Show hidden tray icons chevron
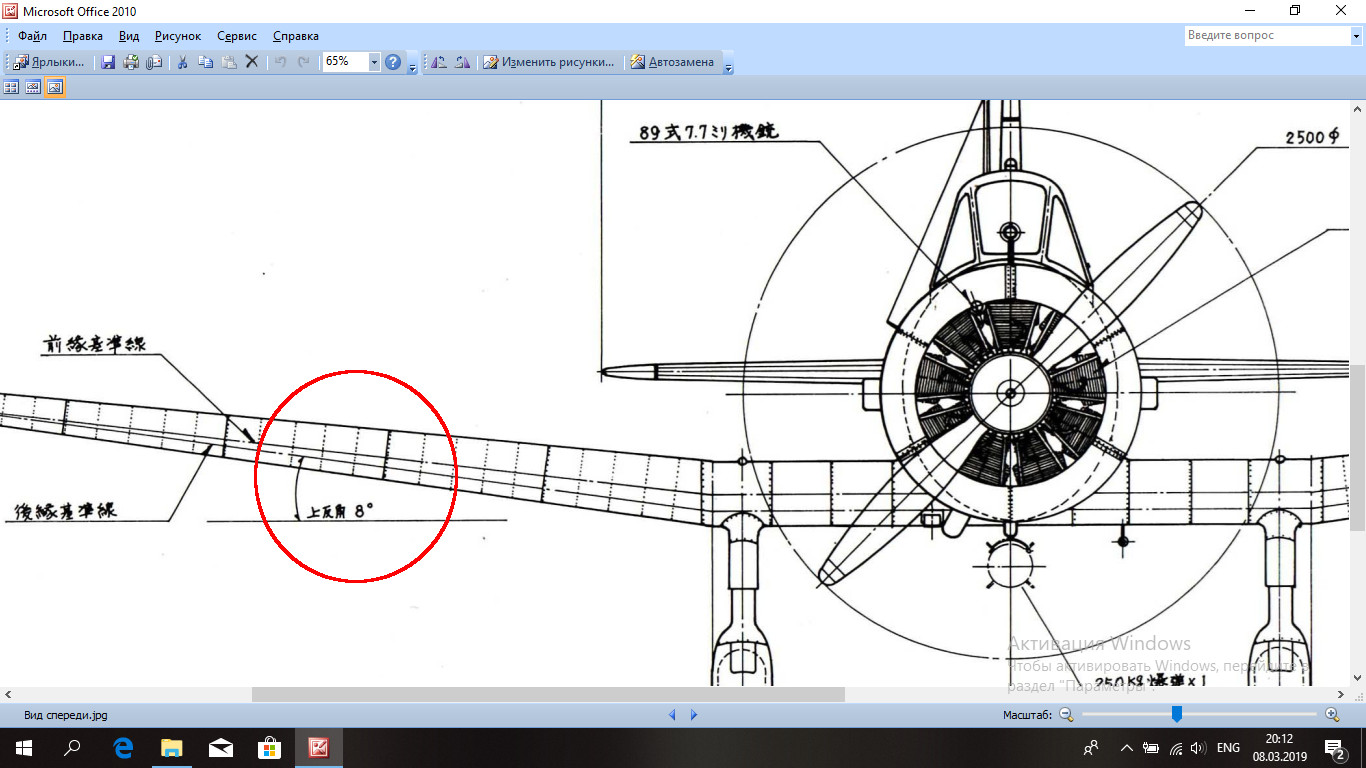This screenshot has height=768, width=1366. [1127, 747]
